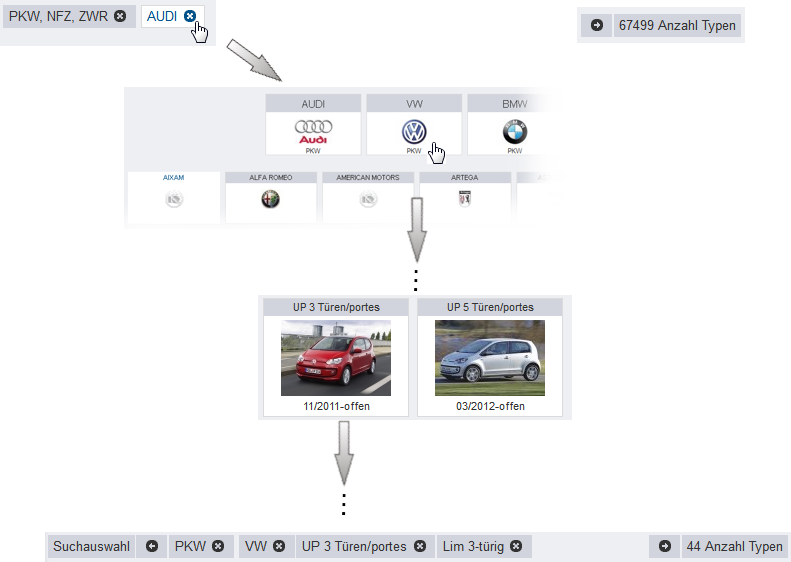The image size is (791, 562).
Task: Remove the PKW filter in bottom bar
Action: [218, 546]
